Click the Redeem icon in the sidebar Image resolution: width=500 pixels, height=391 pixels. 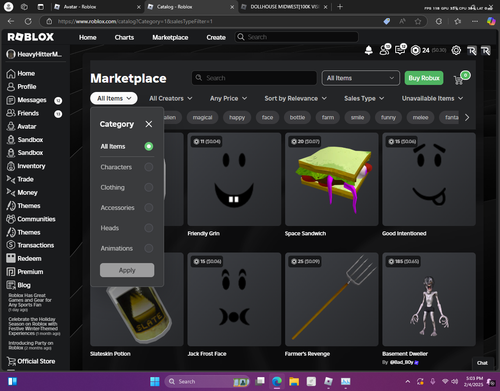point(11,258)
